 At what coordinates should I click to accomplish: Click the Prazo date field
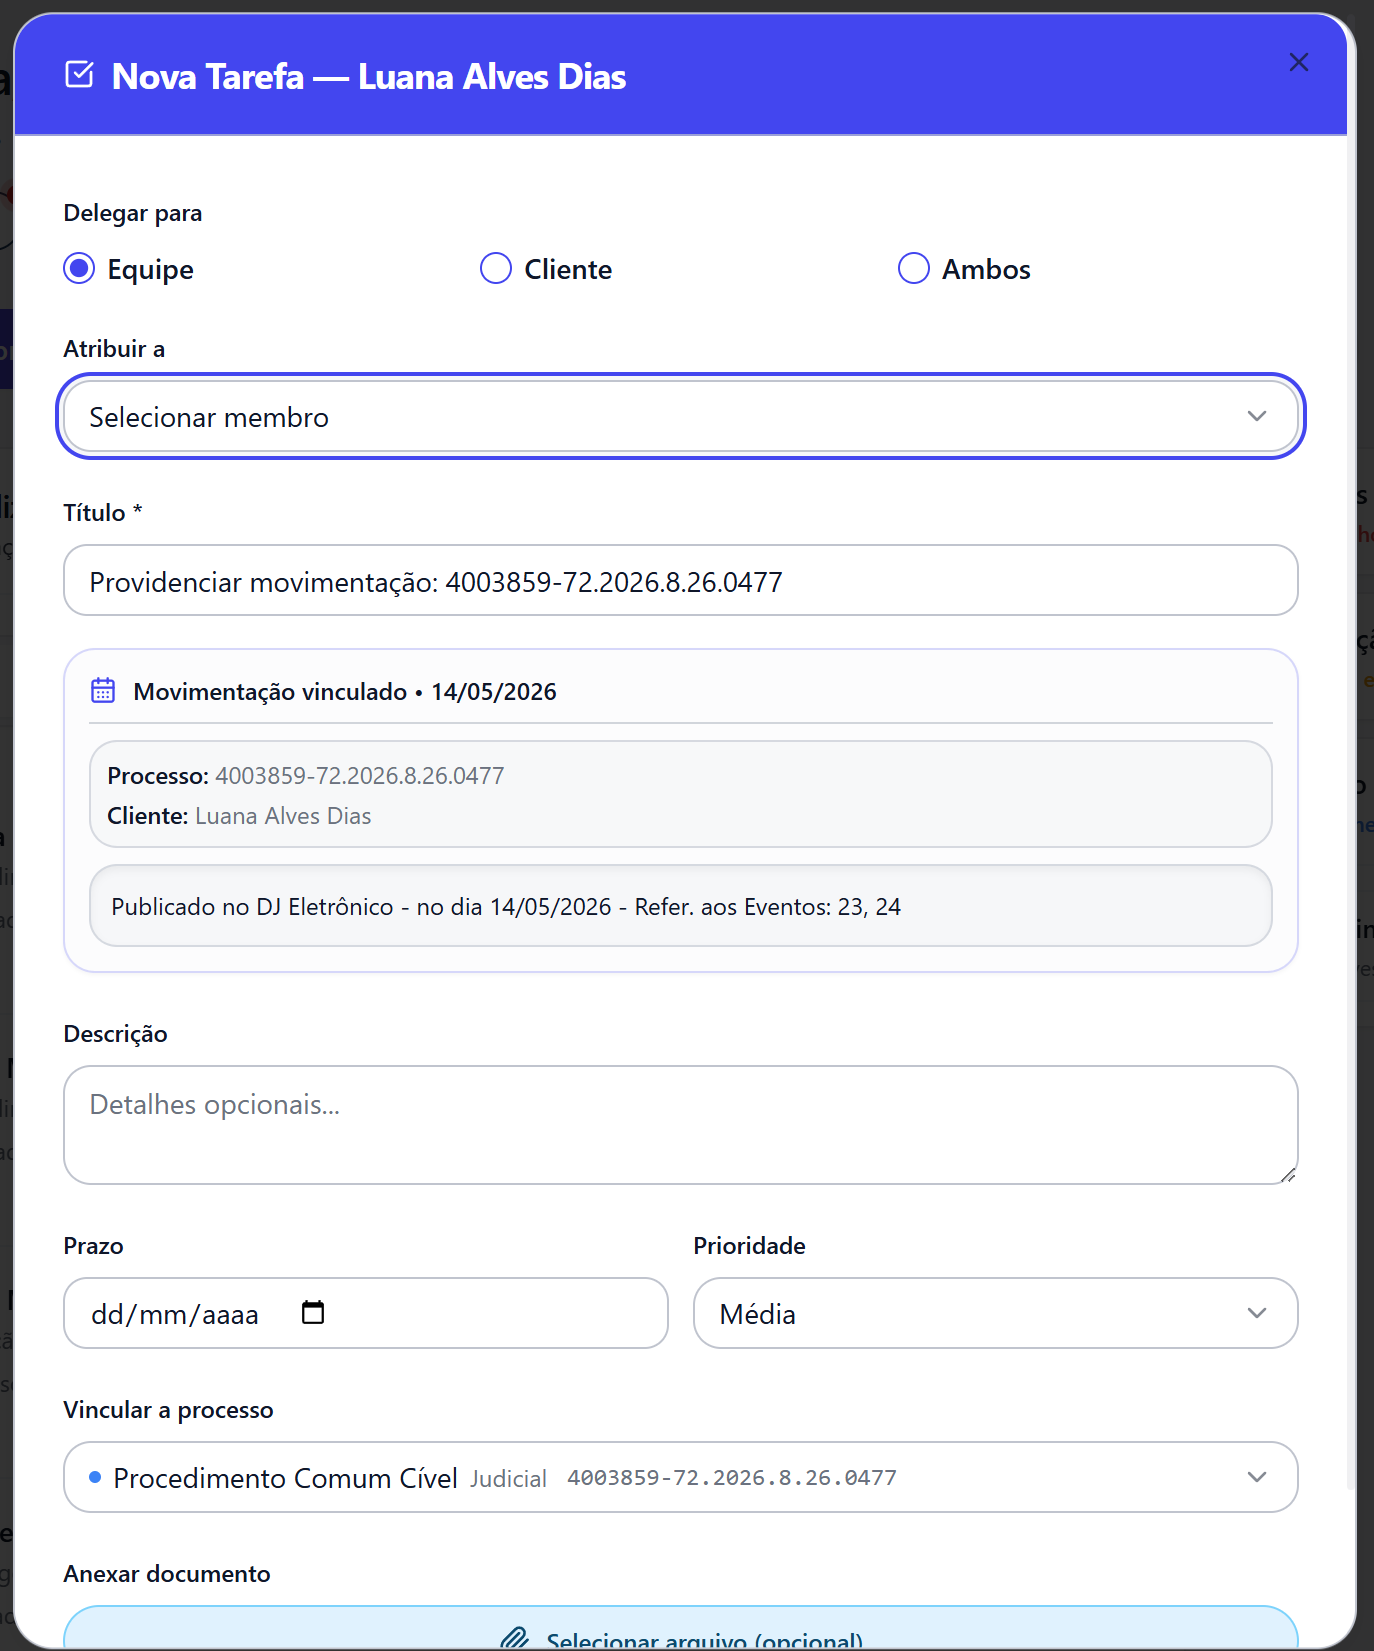(x=366, y=1313)
